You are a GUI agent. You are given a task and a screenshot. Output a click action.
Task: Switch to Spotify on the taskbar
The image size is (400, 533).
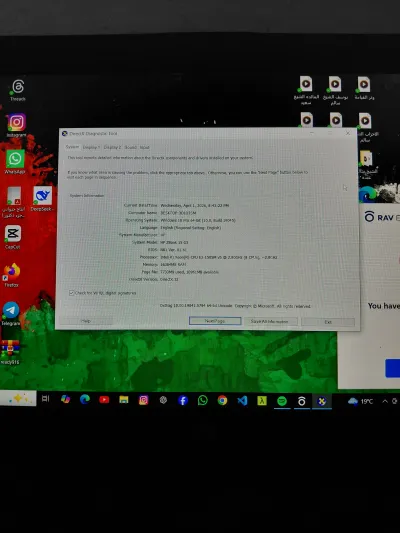282,401
